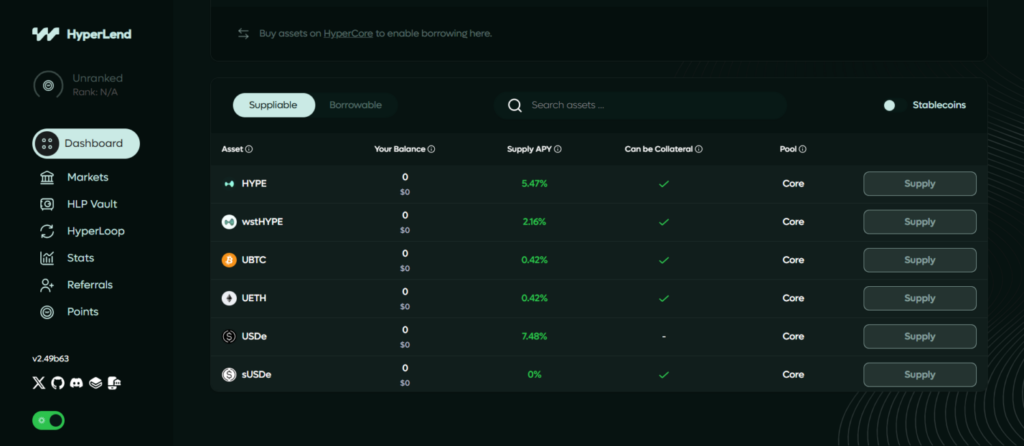Click the collateral checkmark in HYPE row
Image resolution: width=1024 pixels, height=446 pixels.
coord(664,184)
